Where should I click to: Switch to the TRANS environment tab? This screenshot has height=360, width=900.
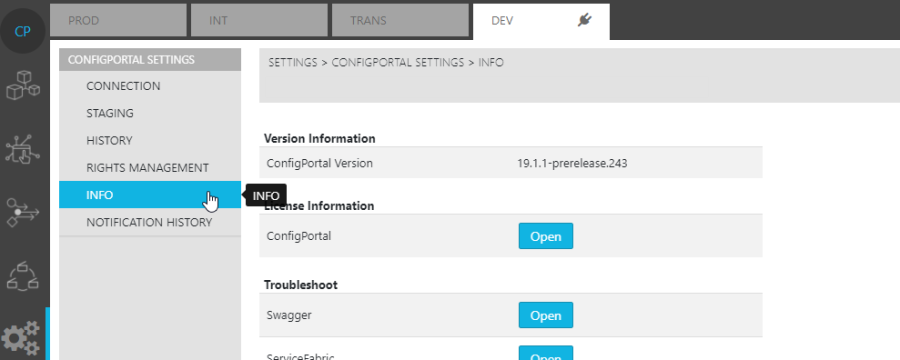(401, 21)
